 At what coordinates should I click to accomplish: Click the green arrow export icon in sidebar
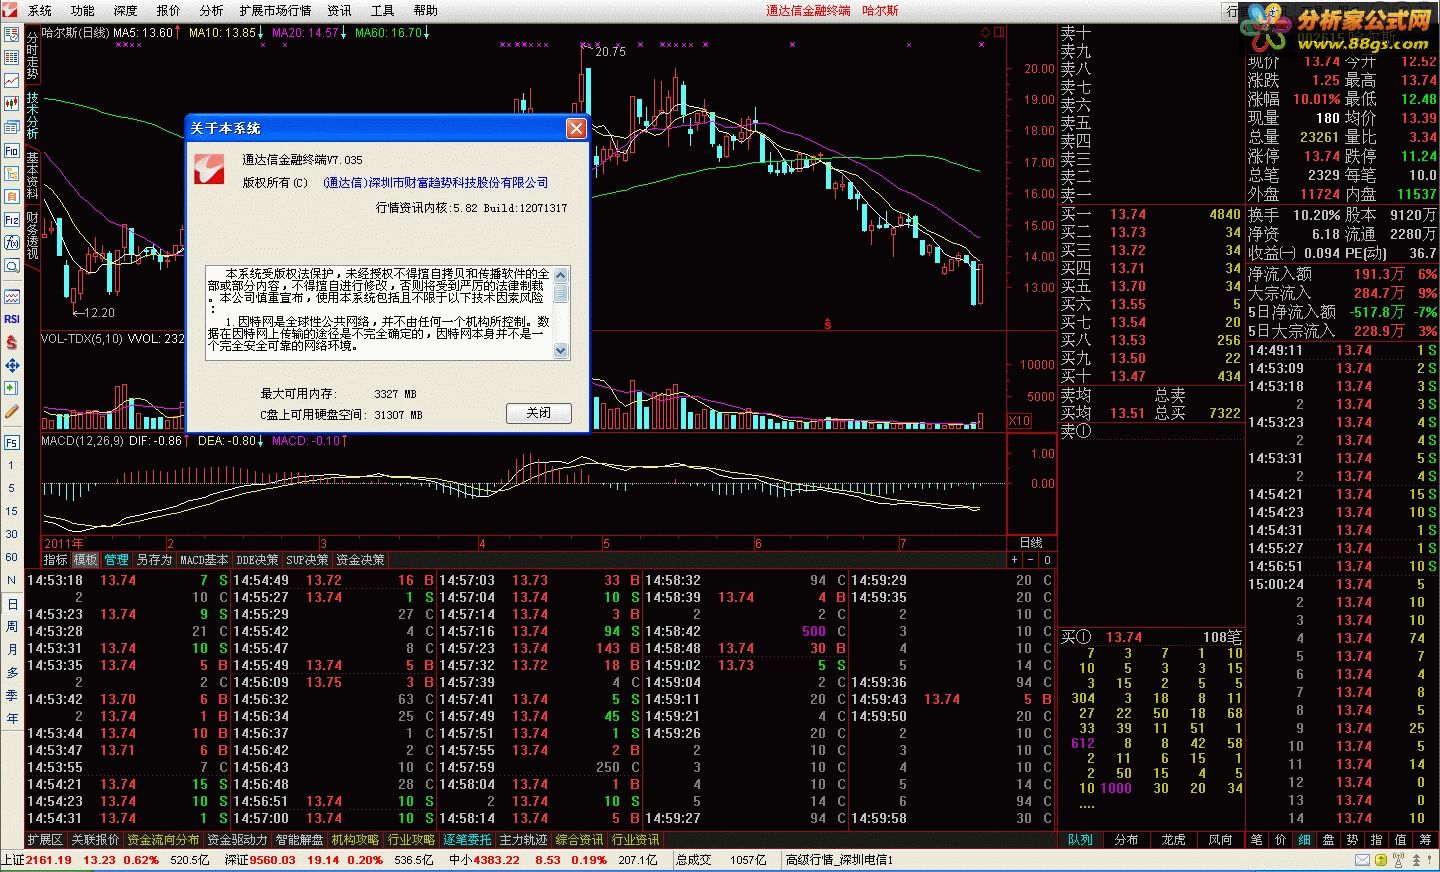click(12, 388)
